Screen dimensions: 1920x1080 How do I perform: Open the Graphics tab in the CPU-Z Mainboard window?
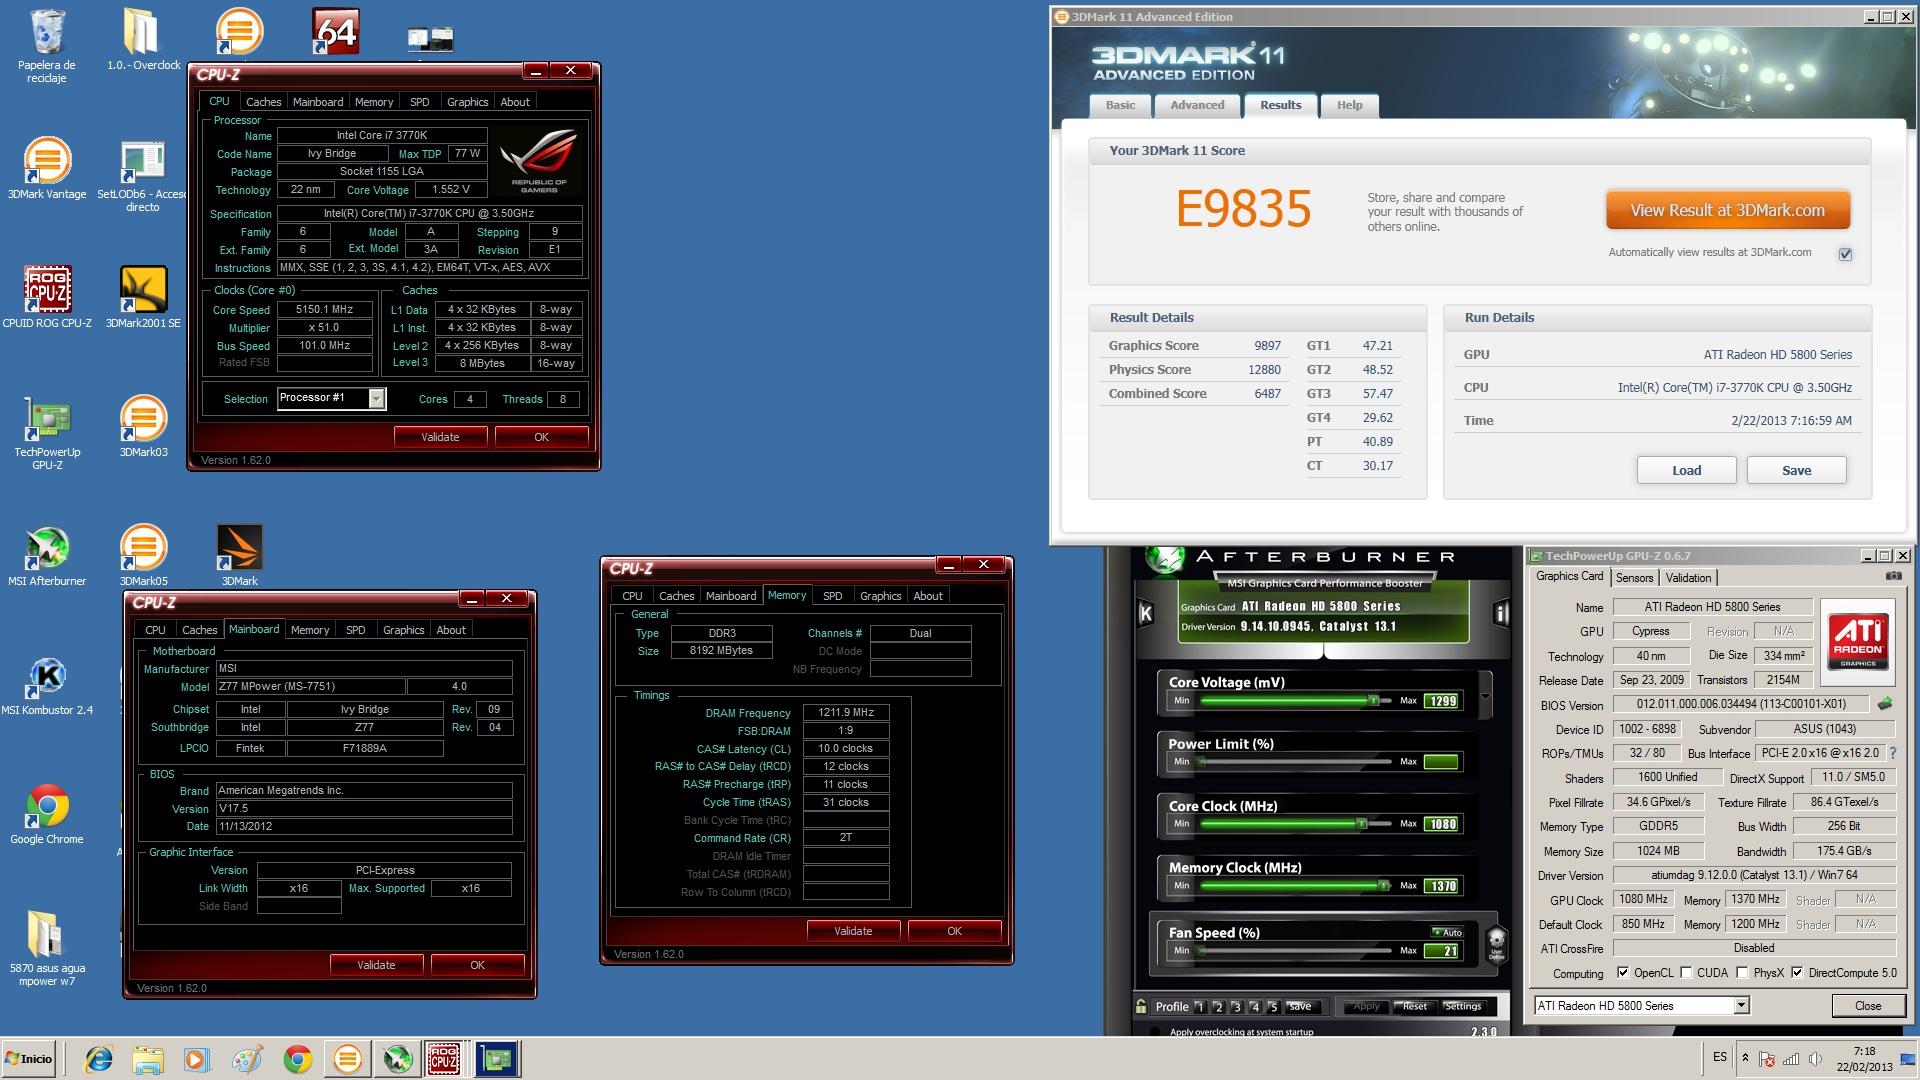click(x=403, y=630)
